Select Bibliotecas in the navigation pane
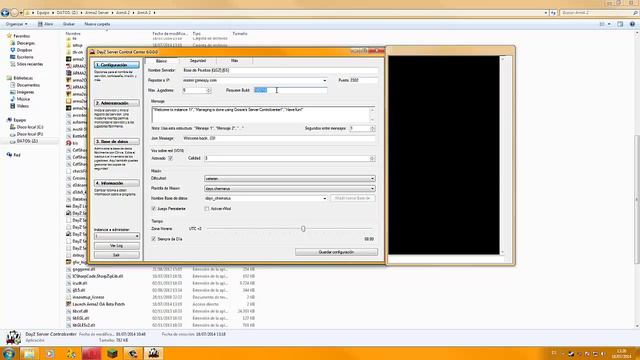 [x=23, y=78]
